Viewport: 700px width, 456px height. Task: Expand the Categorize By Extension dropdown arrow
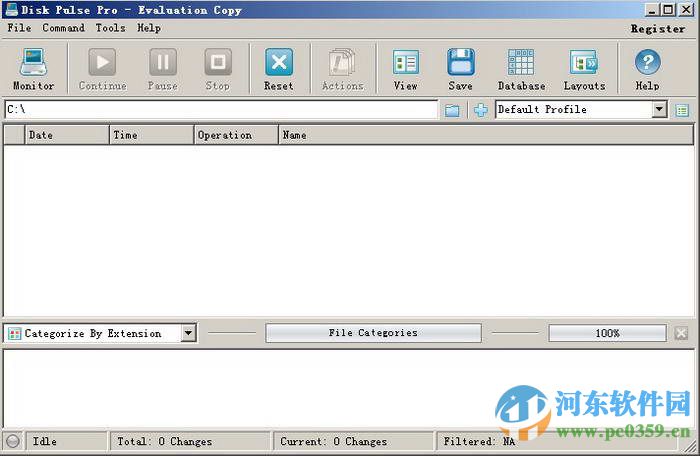pyautogui.click(x=188, y=333)
